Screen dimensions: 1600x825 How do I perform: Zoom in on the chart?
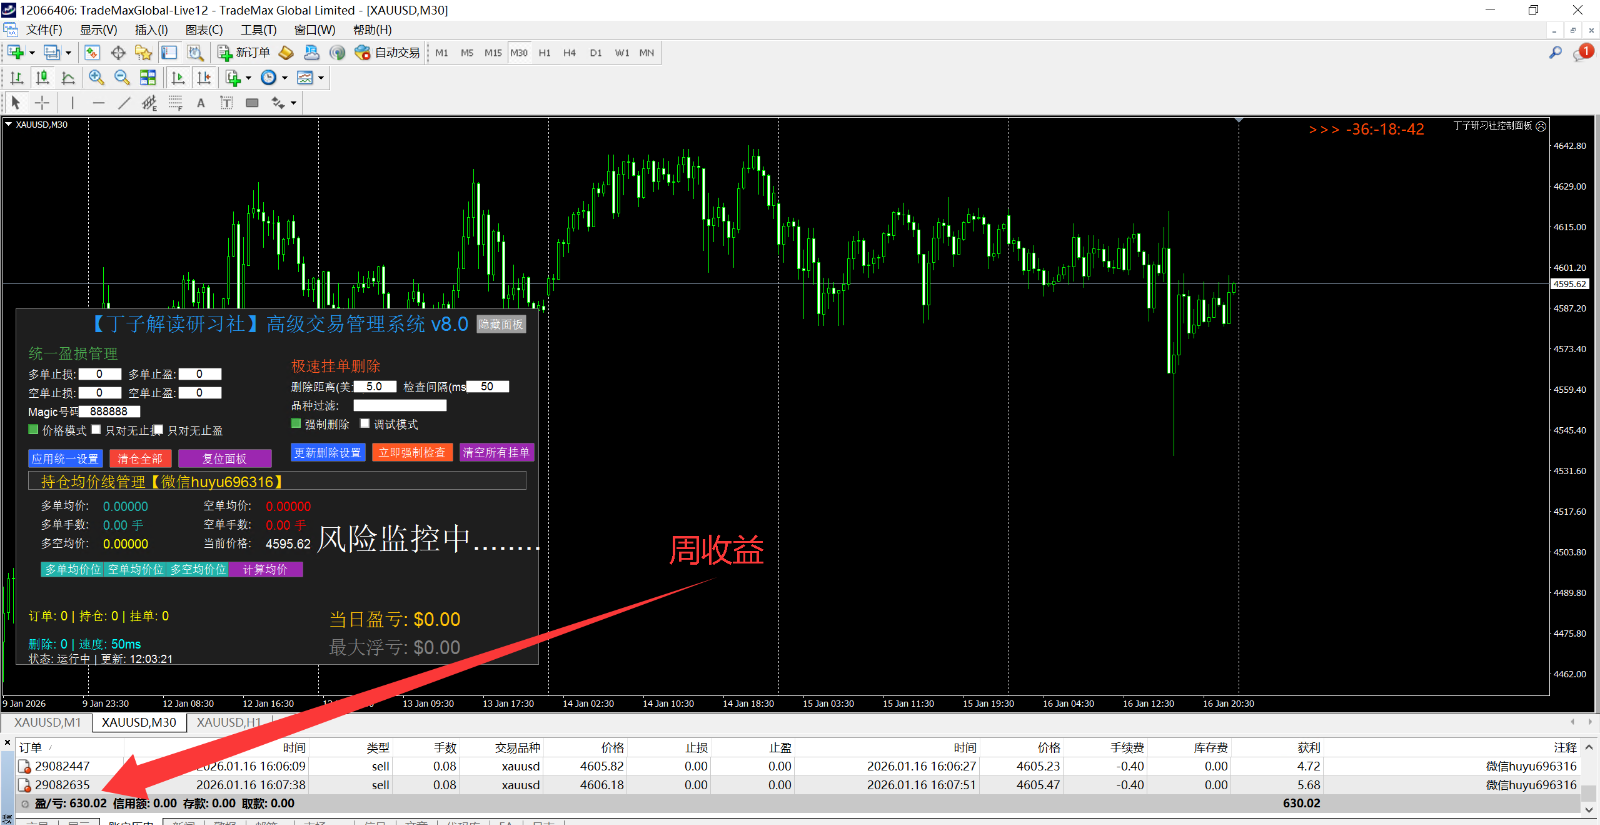(x=96, y=77)
